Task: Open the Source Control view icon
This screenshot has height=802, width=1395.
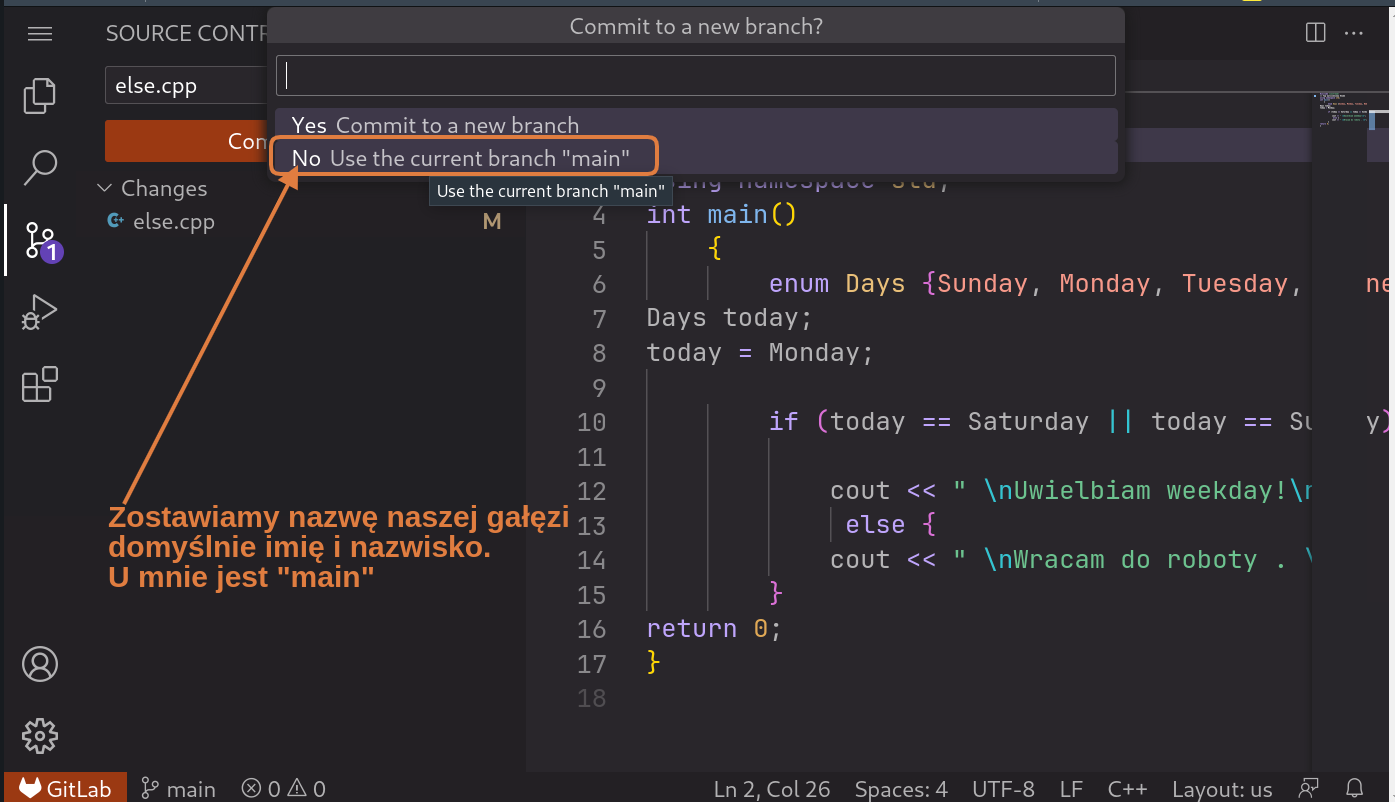Action: pyautogui.click(x=41, y=241)
